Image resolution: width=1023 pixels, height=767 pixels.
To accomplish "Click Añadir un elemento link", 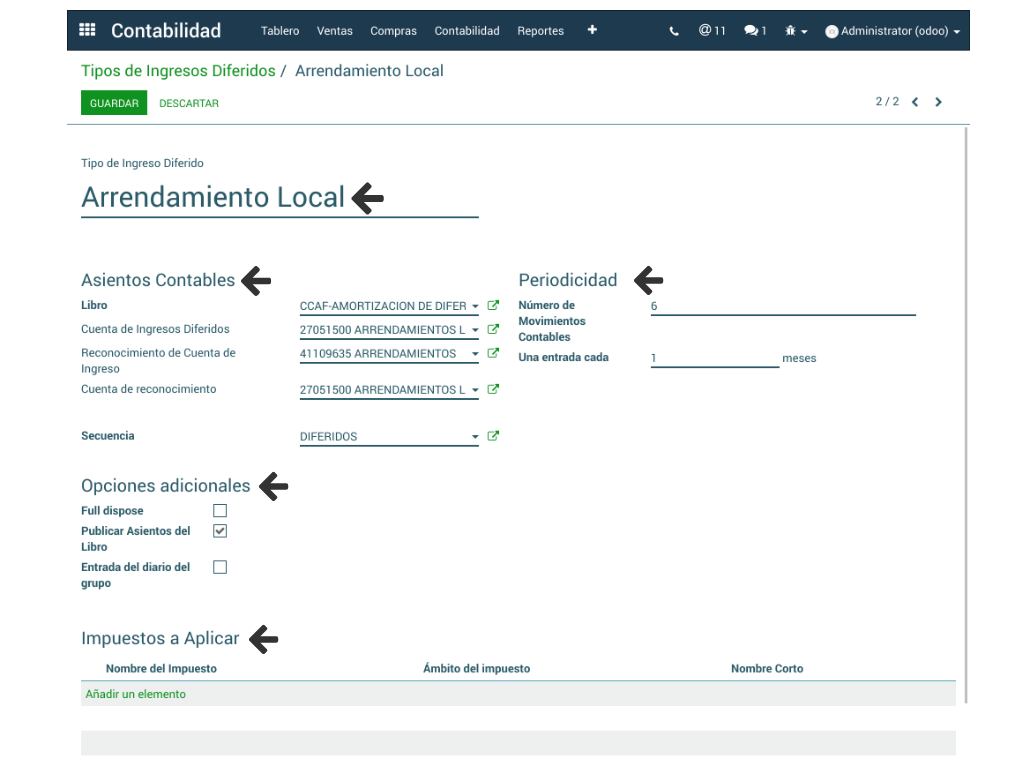I will 135,694.
